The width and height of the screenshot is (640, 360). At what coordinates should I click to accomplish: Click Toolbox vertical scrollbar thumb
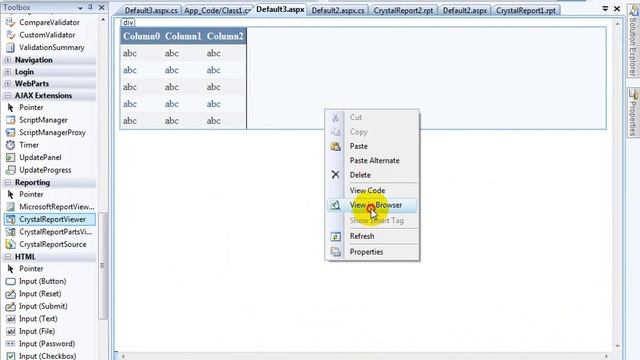pyautogui.click(x=102, y=265)
